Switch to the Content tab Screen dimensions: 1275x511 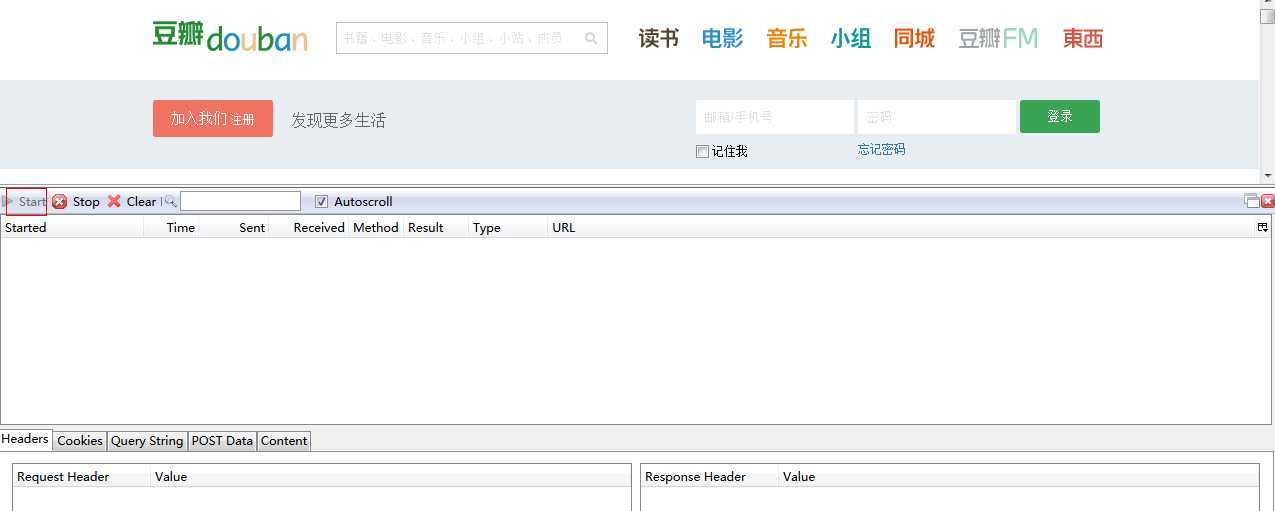(284, 440)
